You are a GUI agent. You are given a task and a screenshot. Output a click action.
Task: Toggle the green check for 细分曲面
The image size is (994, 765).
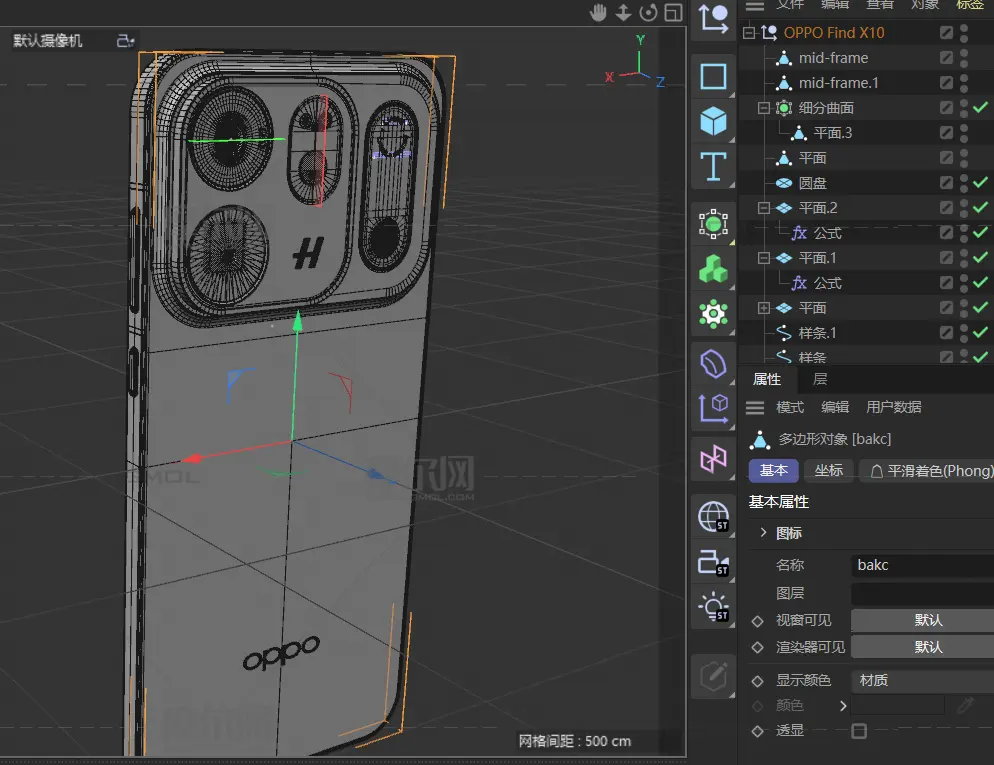(x=980, y=108)
